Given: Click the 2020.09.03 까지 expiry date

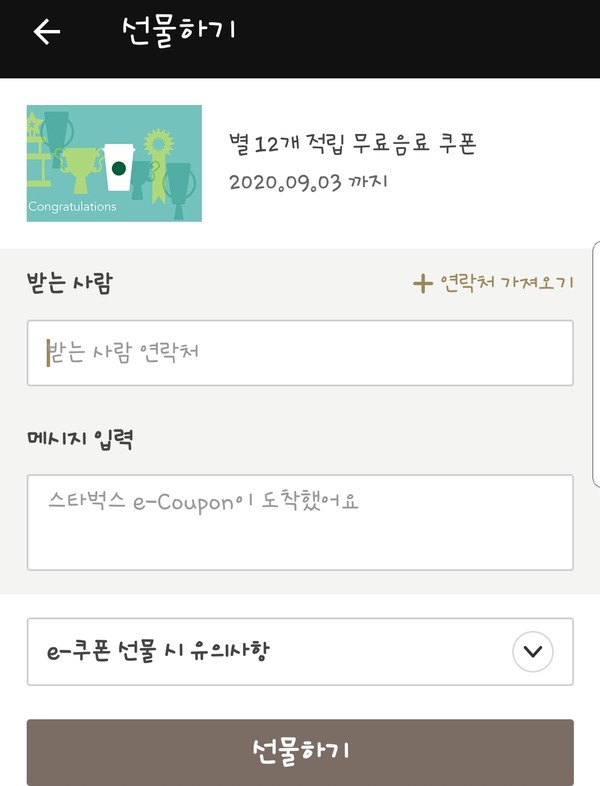Looking at the screenshot, I should pos(308,182).
